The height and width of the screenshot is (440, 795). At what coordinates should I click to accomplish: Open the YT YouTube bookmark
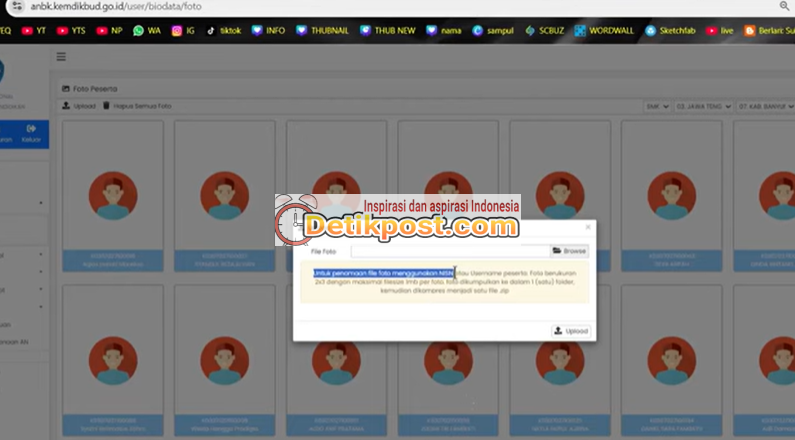point(34,31)
